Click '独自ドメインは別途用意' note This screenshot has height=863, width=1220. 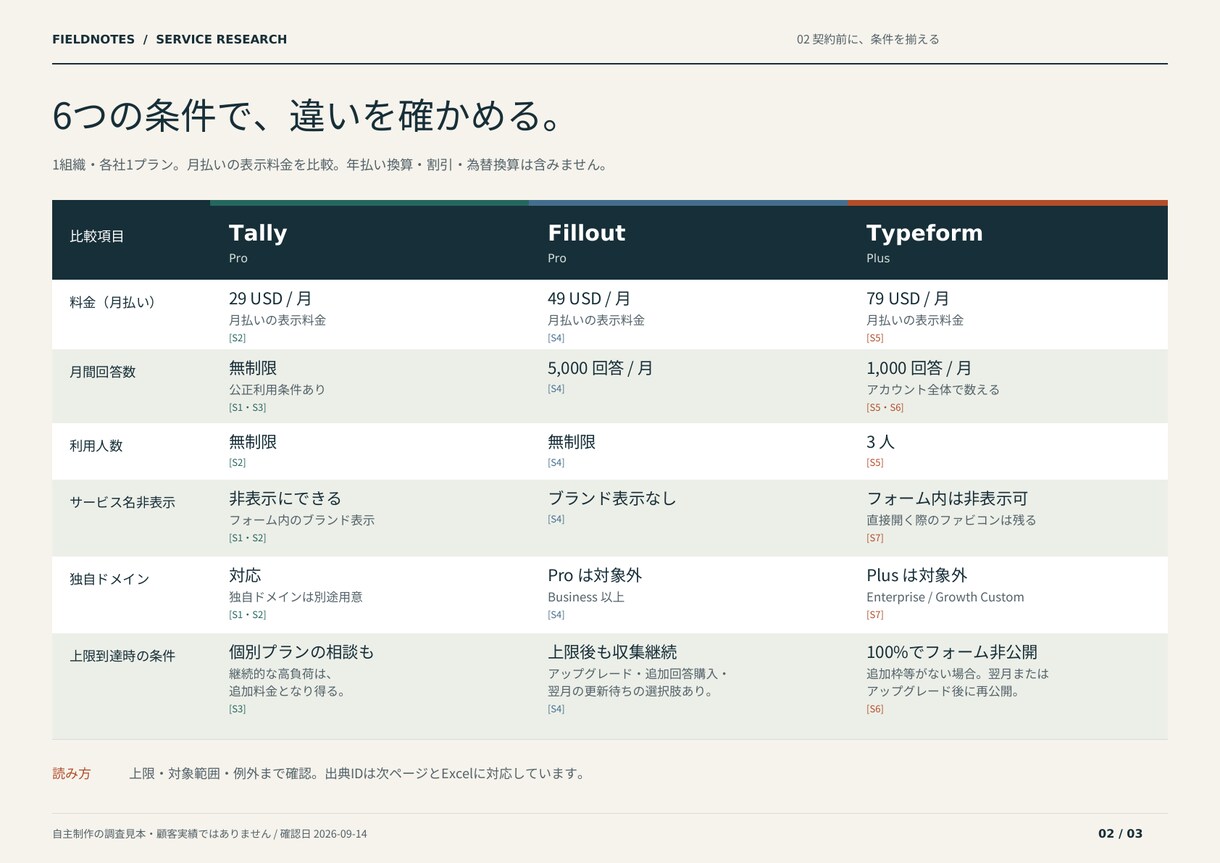[x=296, y=597]
